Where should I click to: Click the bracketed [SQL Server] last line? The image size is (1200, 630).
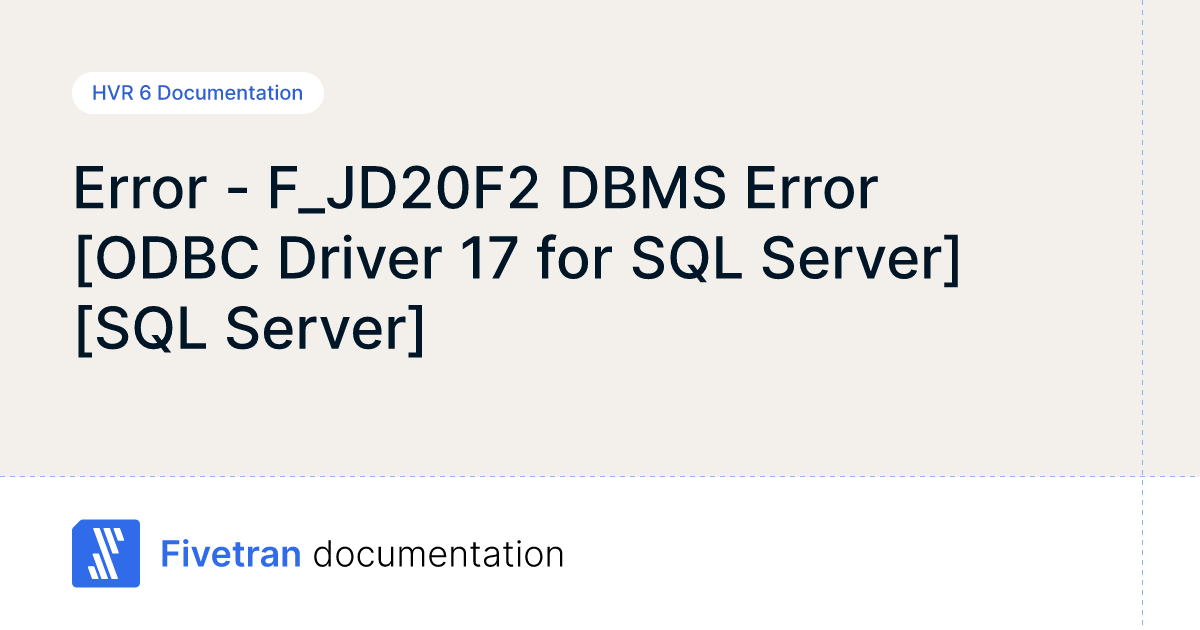[249, 329]
